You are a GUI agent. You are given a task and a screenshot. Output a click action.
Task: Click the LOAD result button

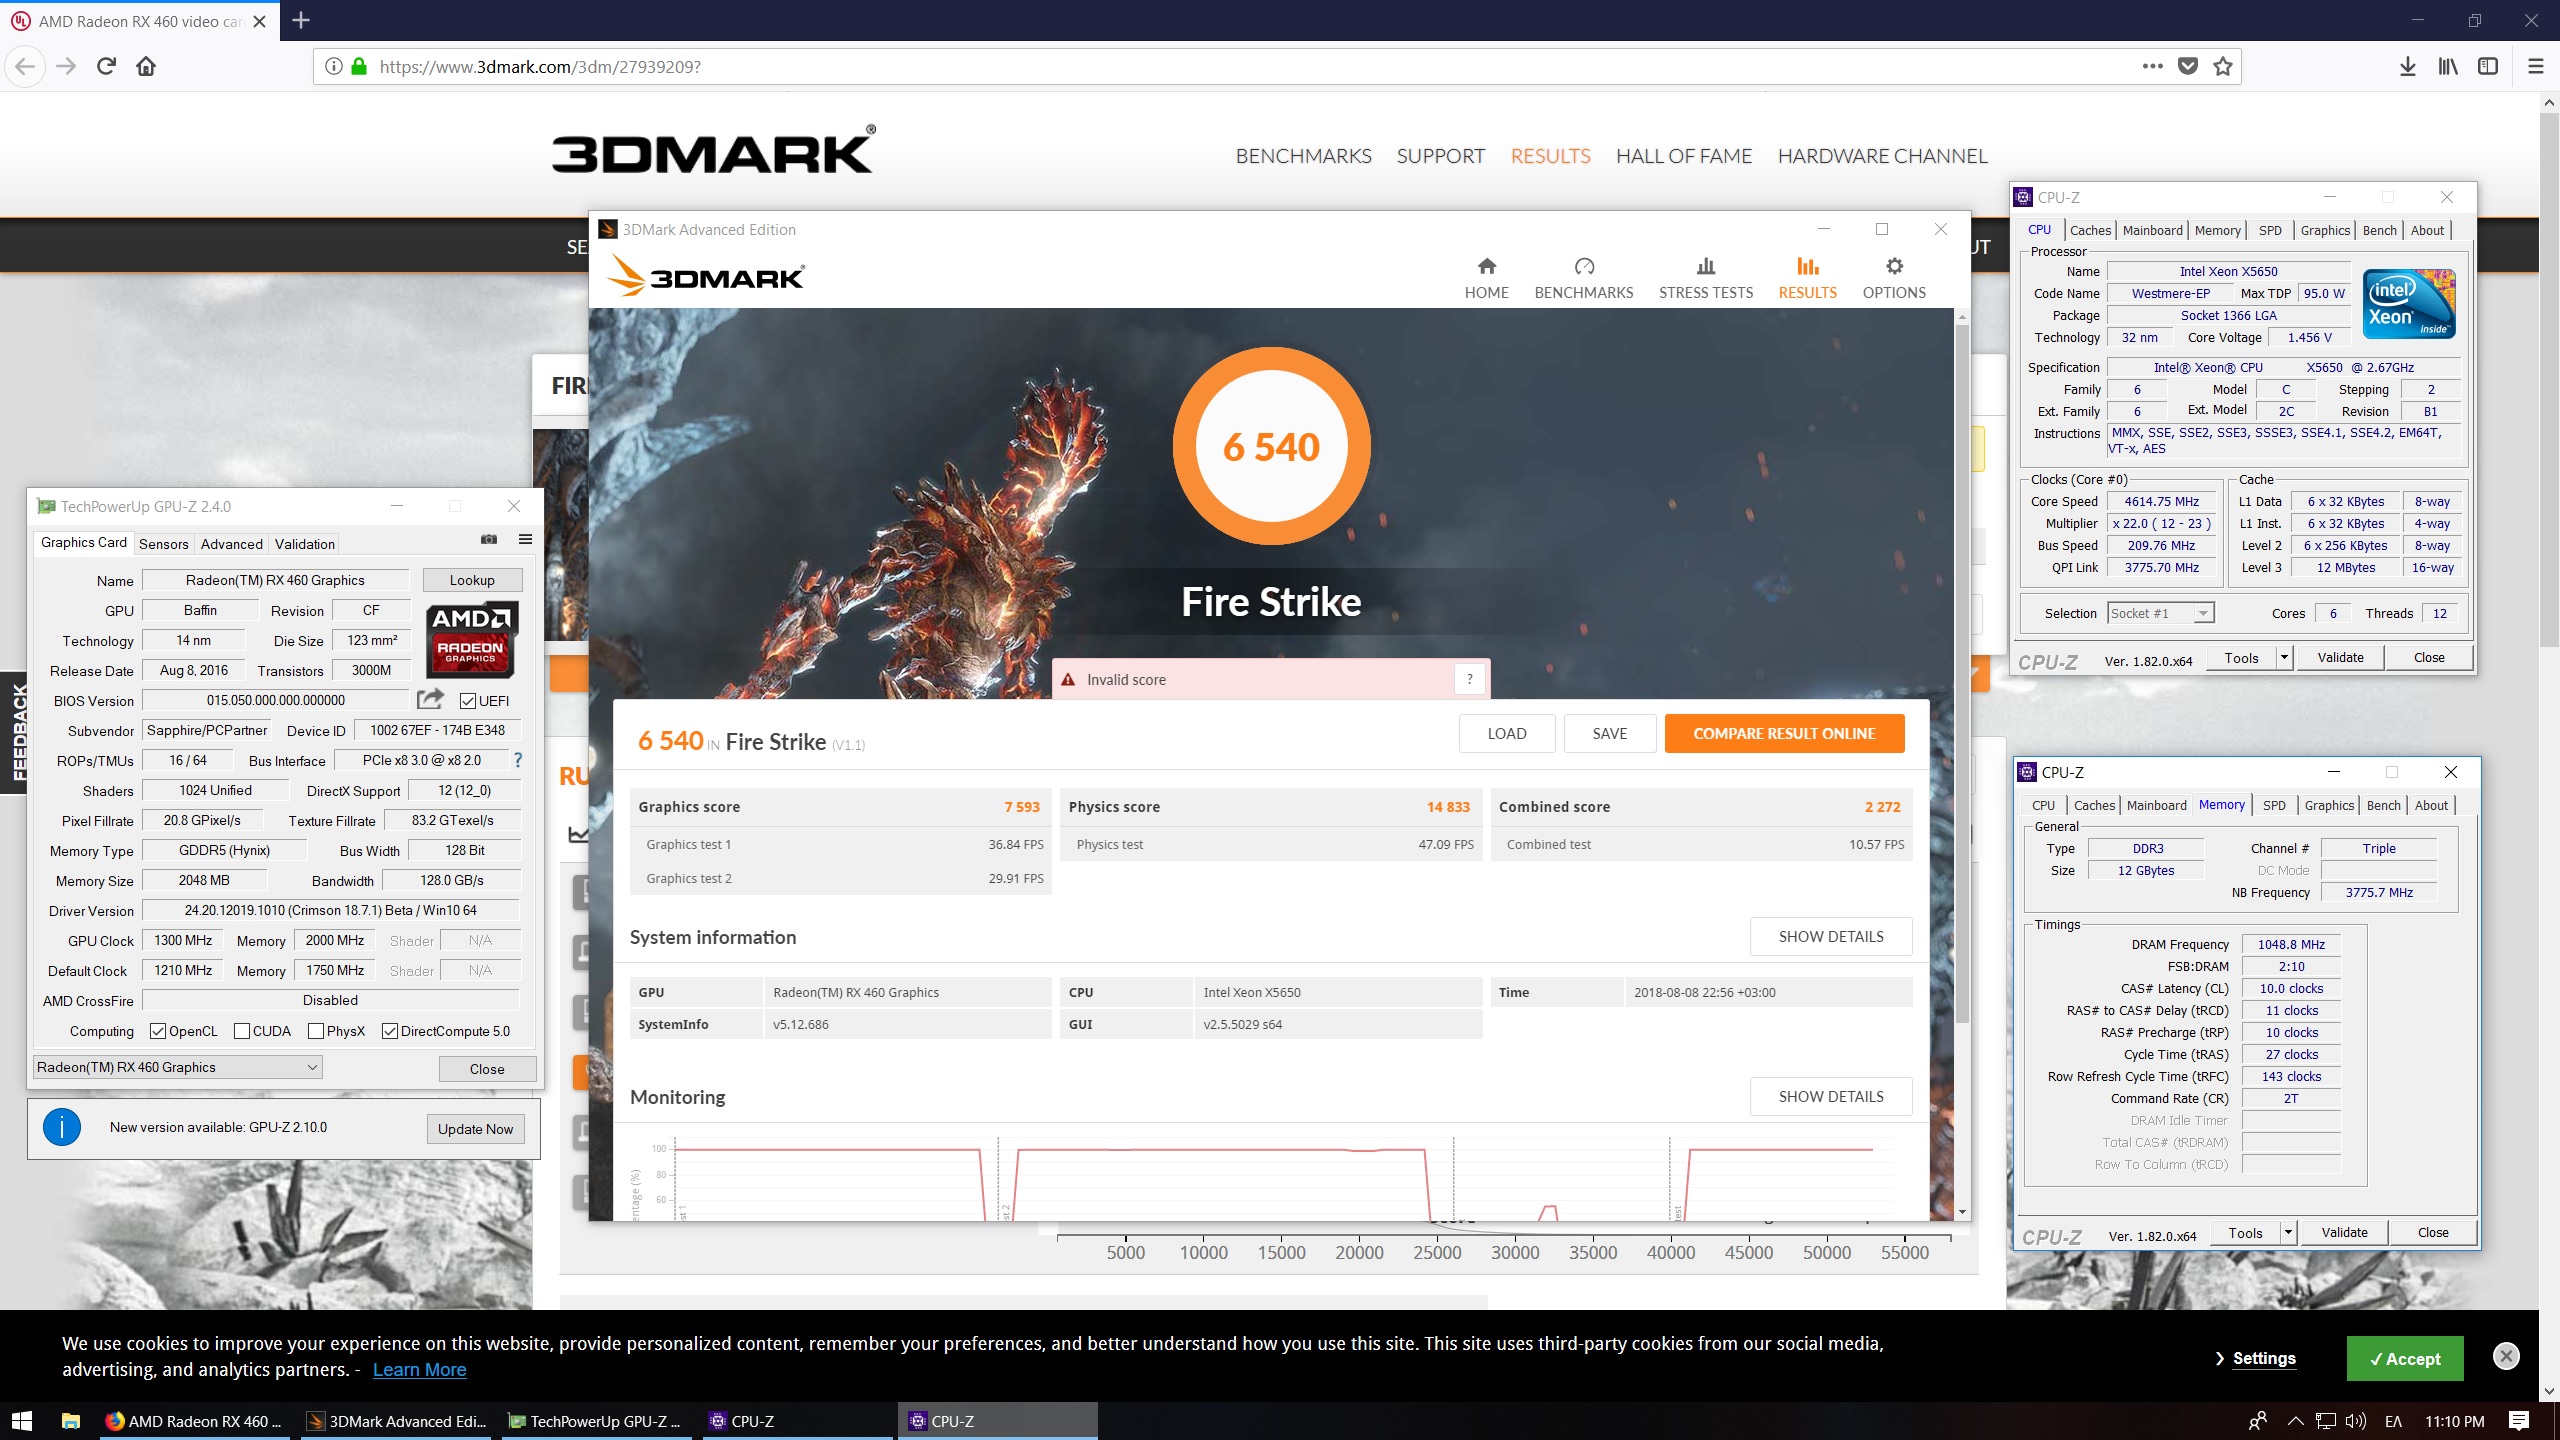click(x=1507, y=733)
